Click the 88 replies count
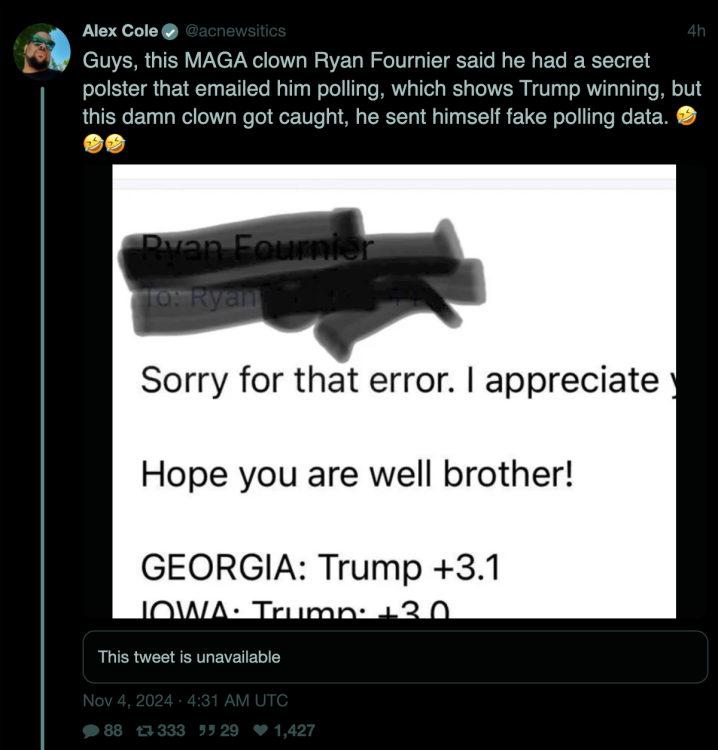This screenshot has width=718, height=750. coord(113,731)
